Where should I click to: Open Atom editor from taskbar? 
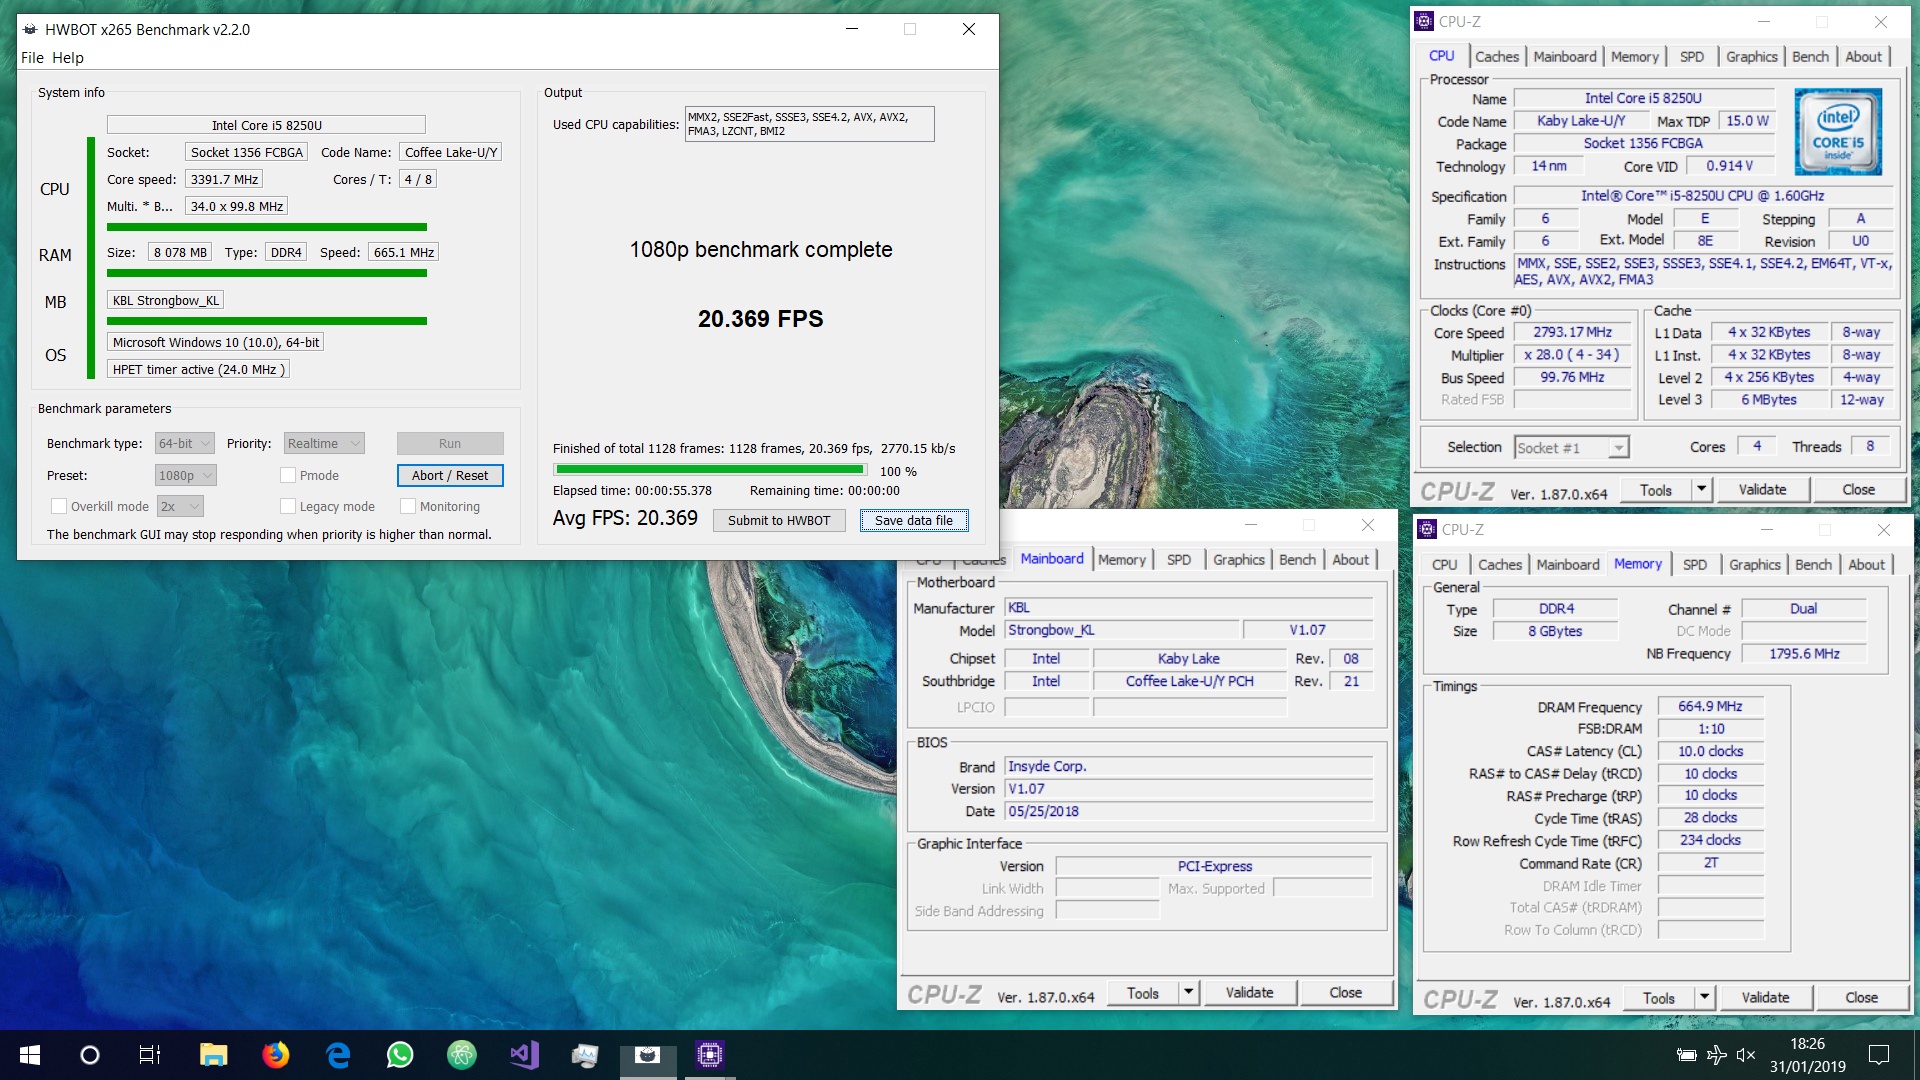(x=461, y=1055)
